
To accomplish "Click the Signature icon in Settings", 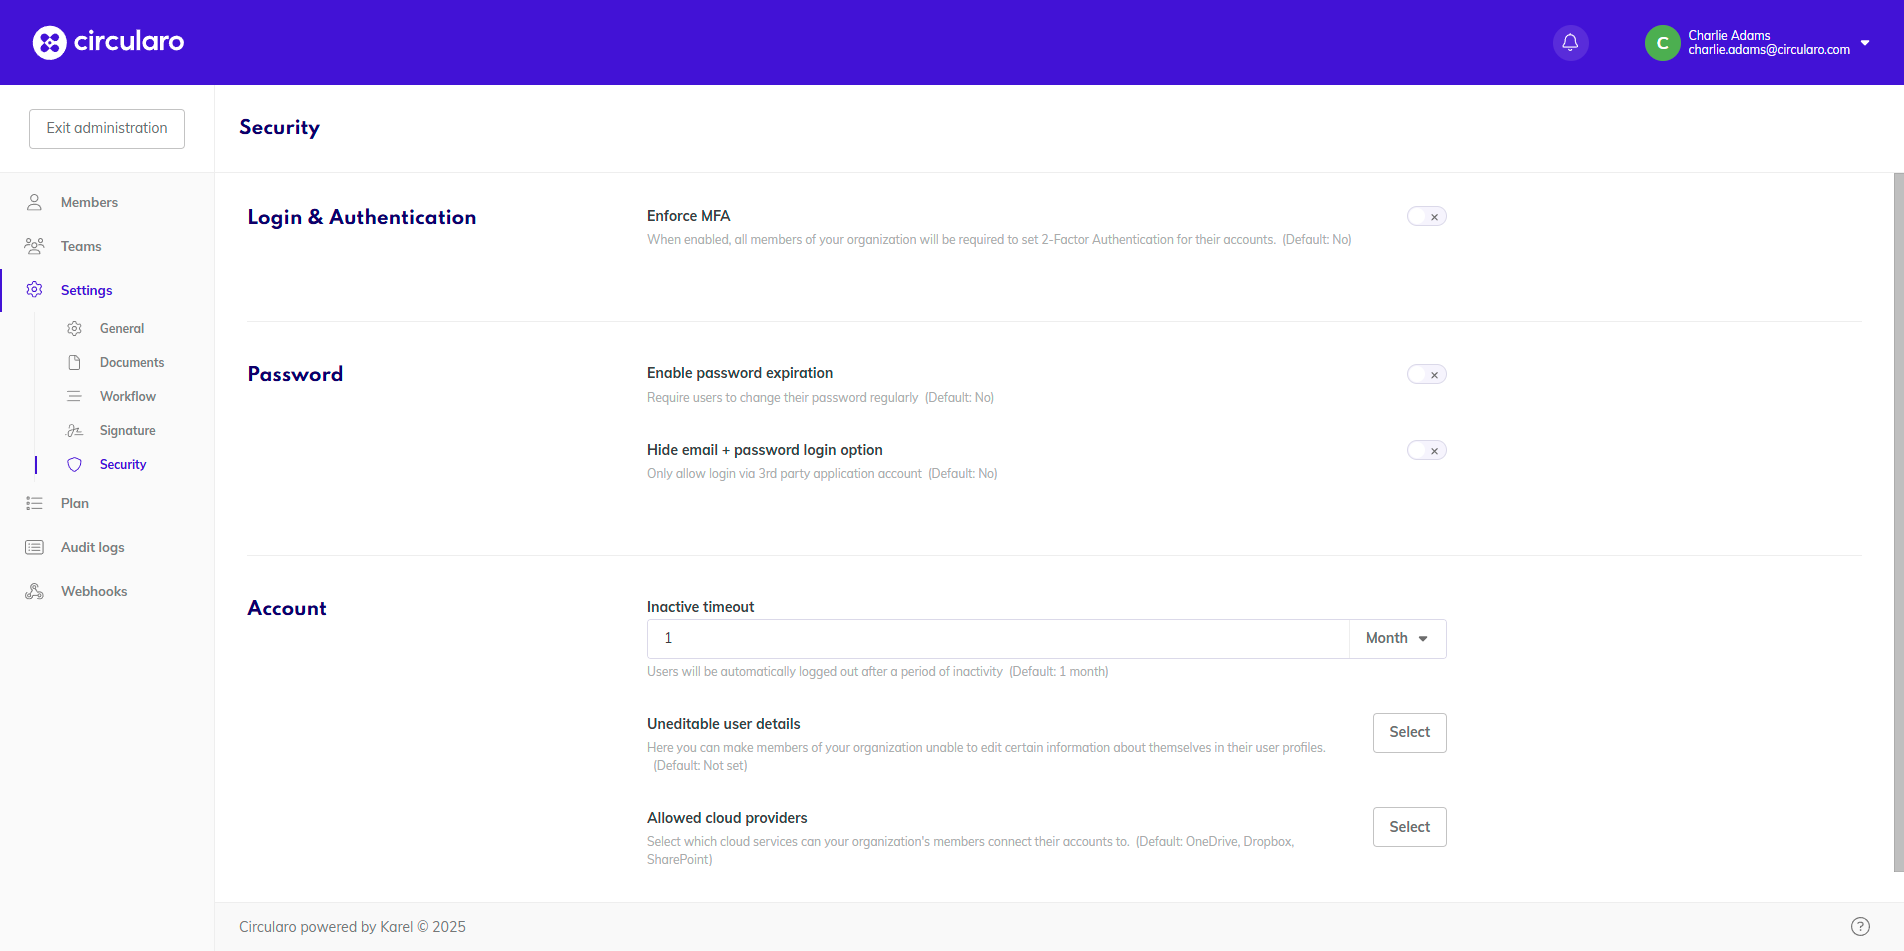I will (x=74, y=430).
